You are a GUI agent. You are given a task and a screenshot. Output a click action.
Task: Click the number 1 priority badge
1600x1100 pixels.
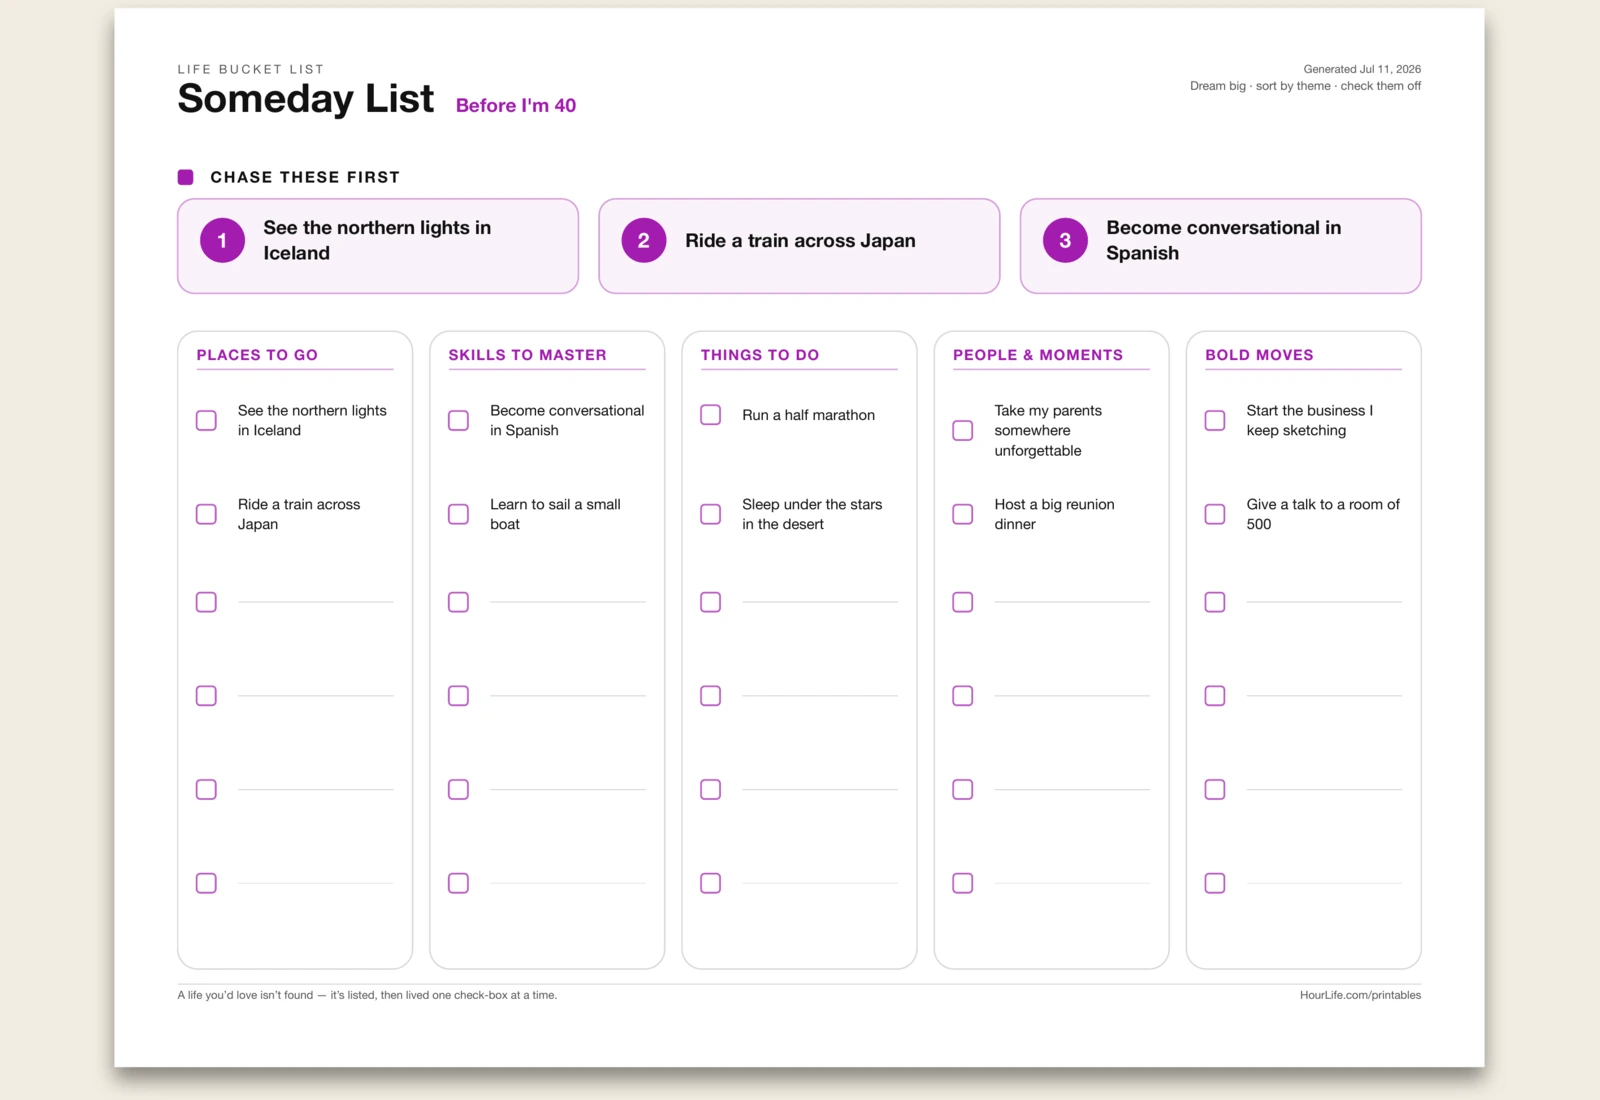pos(222,241)
